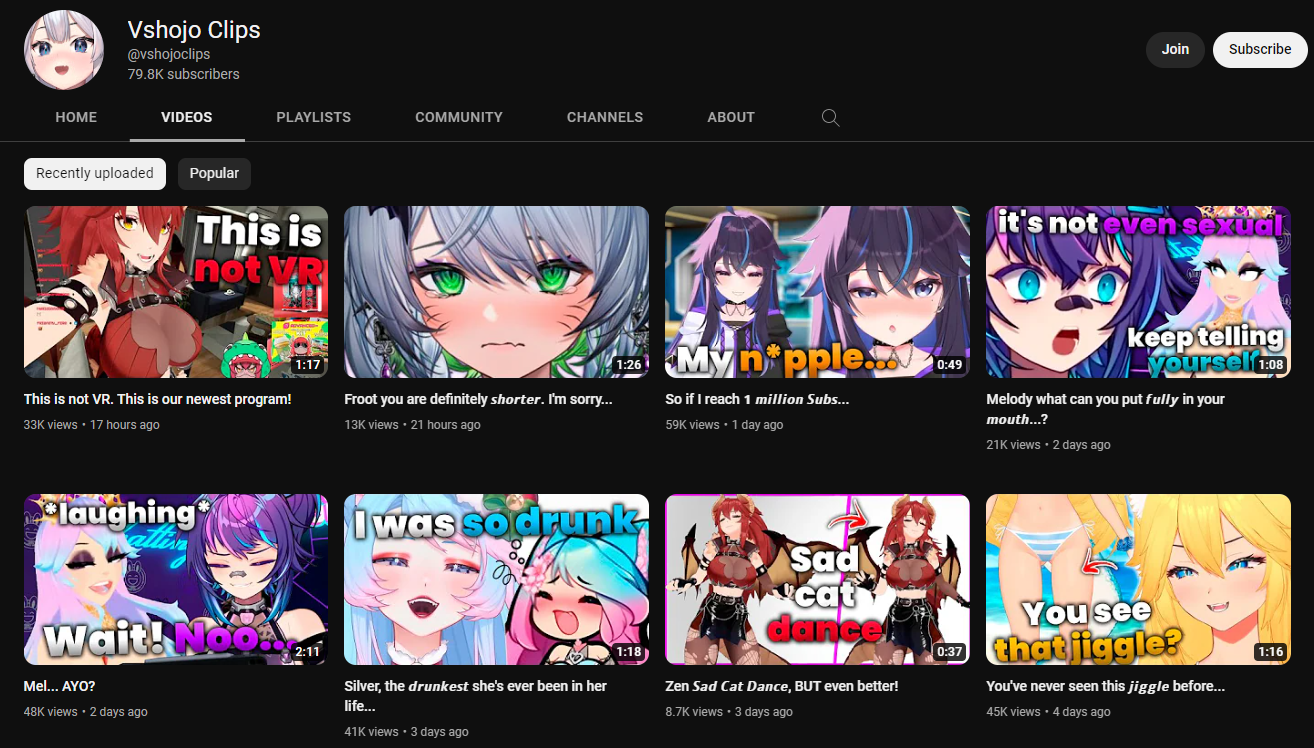The height and width of the screenshot is (748, 1314).
Task: Click the 0:49 duration badge
Action: pyautogui.click(x=949, y=365)
